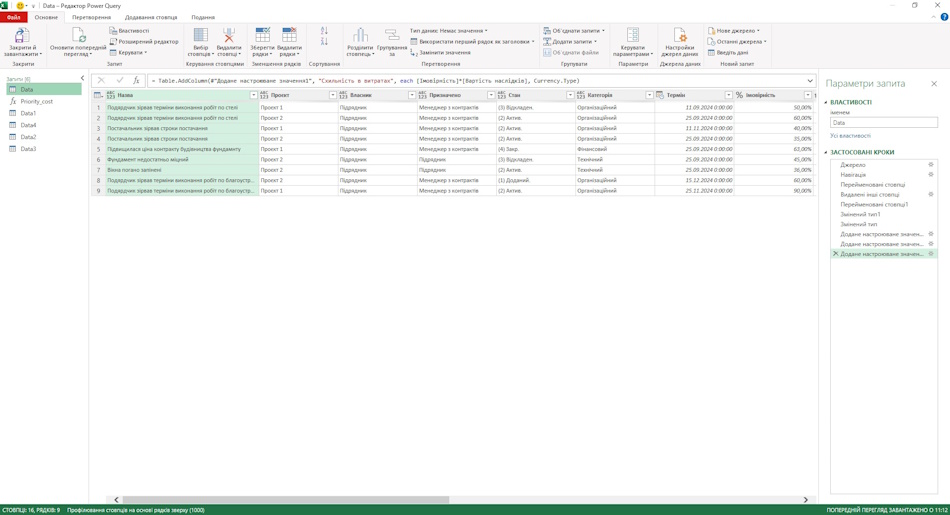This screenshot has width=950, height=515.
Task: Click the Усі властивості link
Action: (x=851, y=136)
